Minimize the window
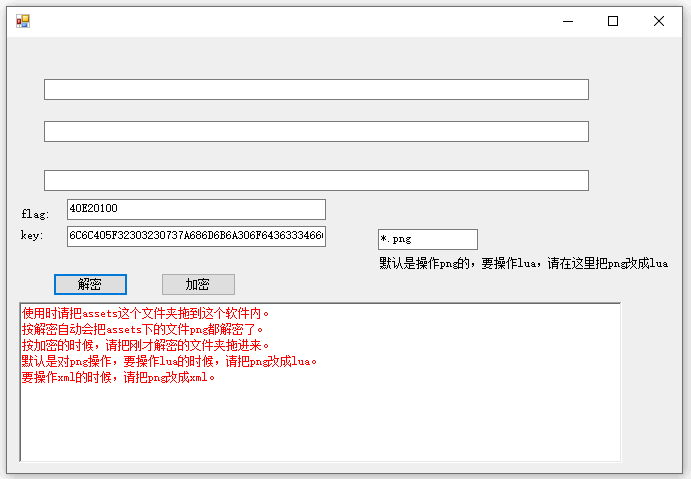 (x=567, y=21)
